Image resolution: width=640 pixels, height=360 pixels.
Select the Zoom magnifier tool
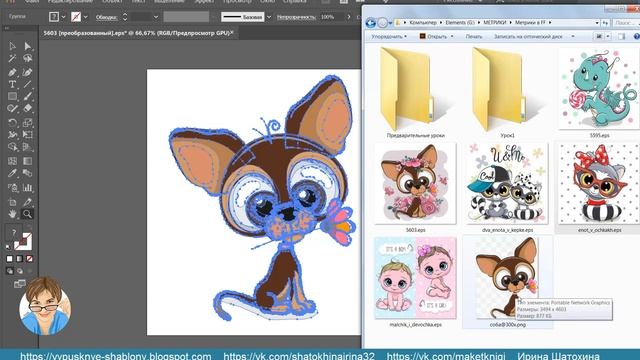click(x=27, y=214)
